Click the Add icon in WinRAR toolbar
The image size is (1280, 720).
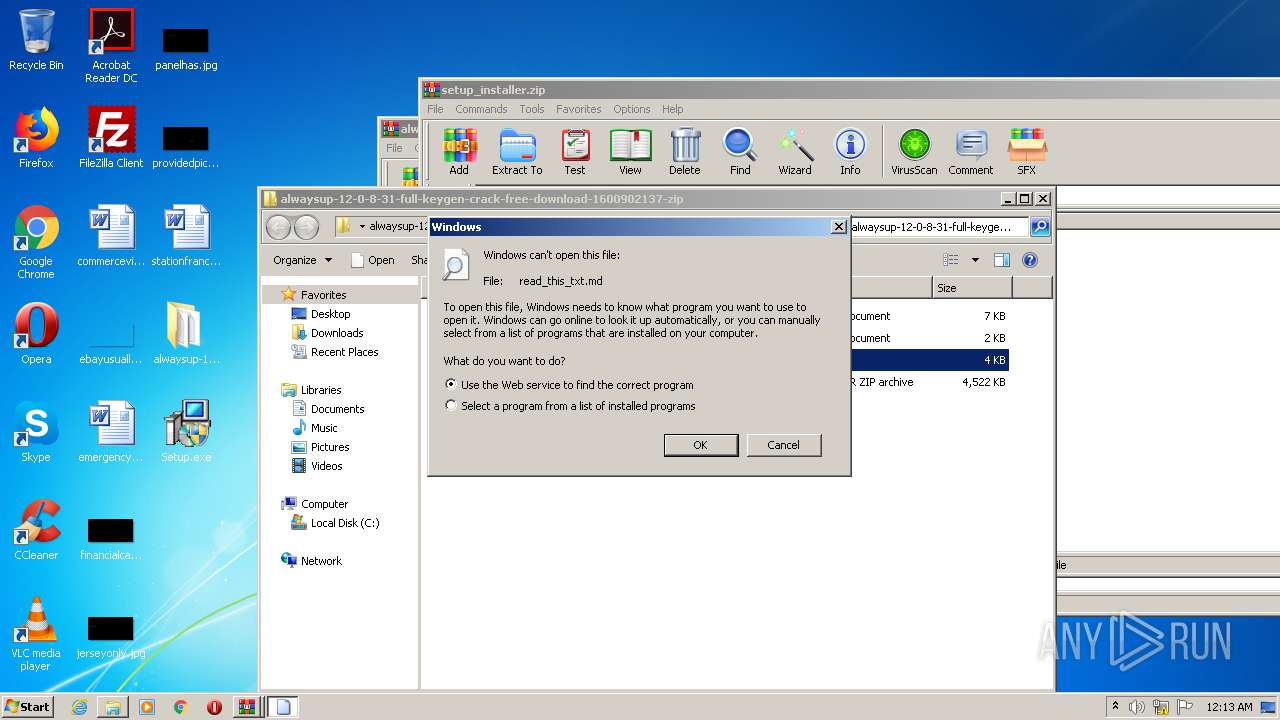(459, 152)
